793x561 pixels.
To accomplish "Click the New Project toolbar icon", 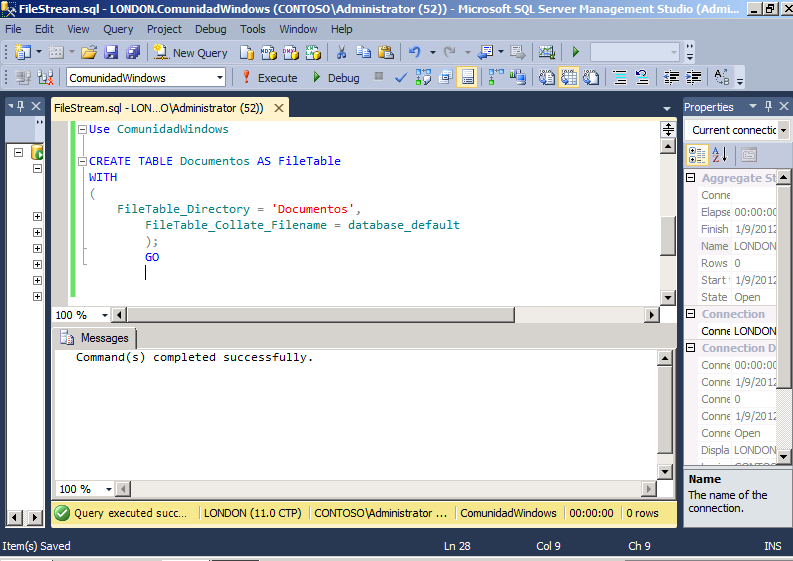I will (23, 52).
